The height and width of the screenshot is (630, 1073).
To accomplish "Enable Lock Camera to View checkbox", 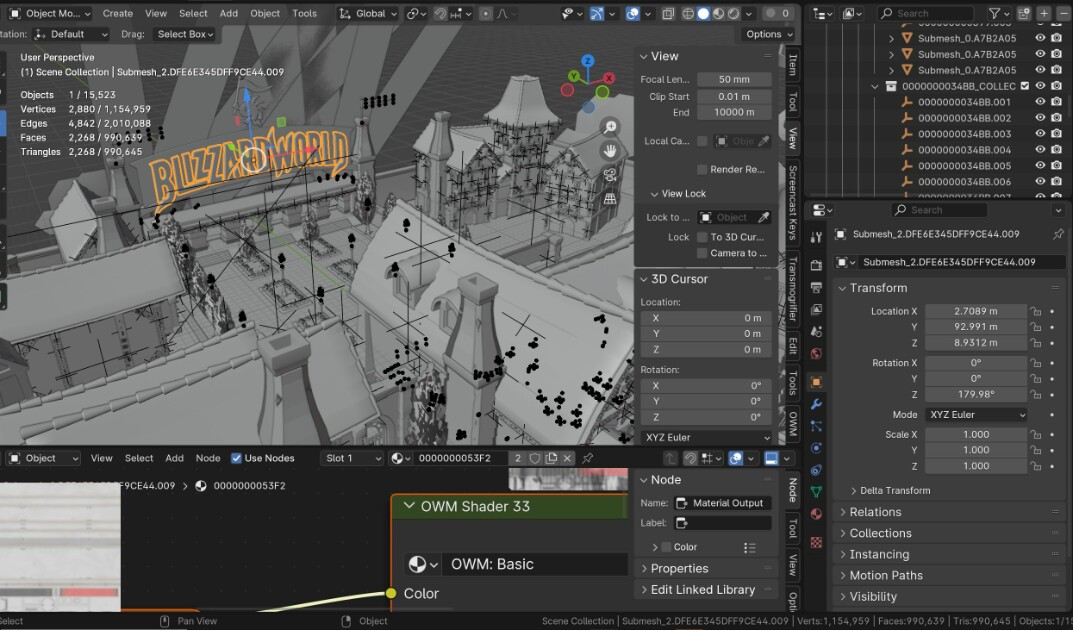I will (702, 253).
